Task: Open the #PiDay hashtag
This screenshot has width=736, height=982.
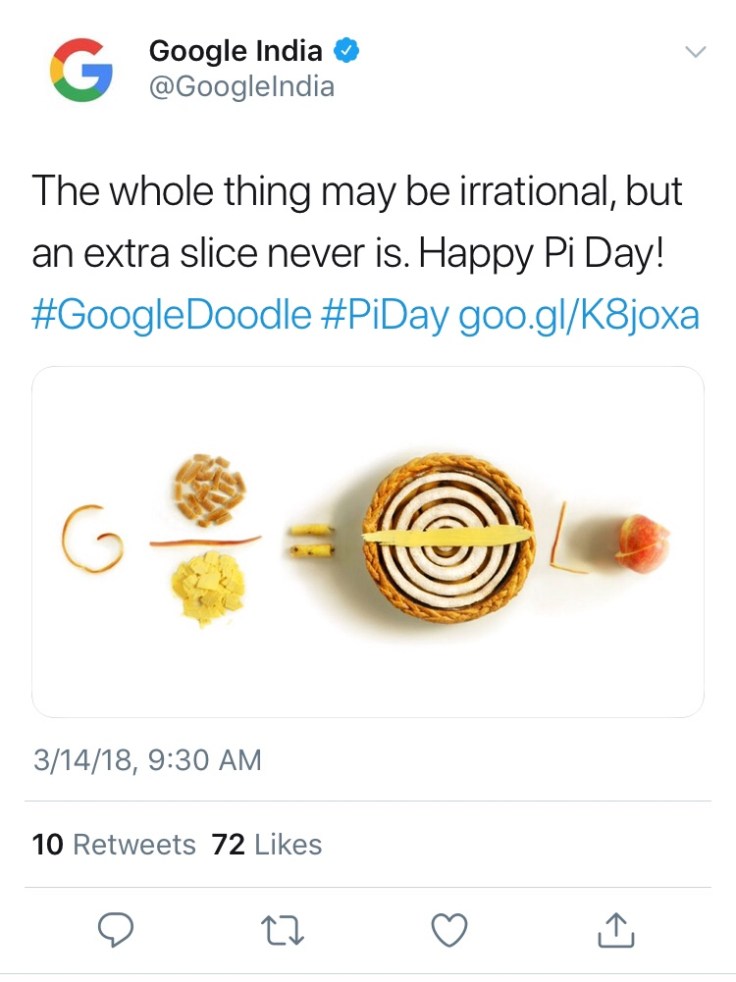Action: click(x=384, y=316)
